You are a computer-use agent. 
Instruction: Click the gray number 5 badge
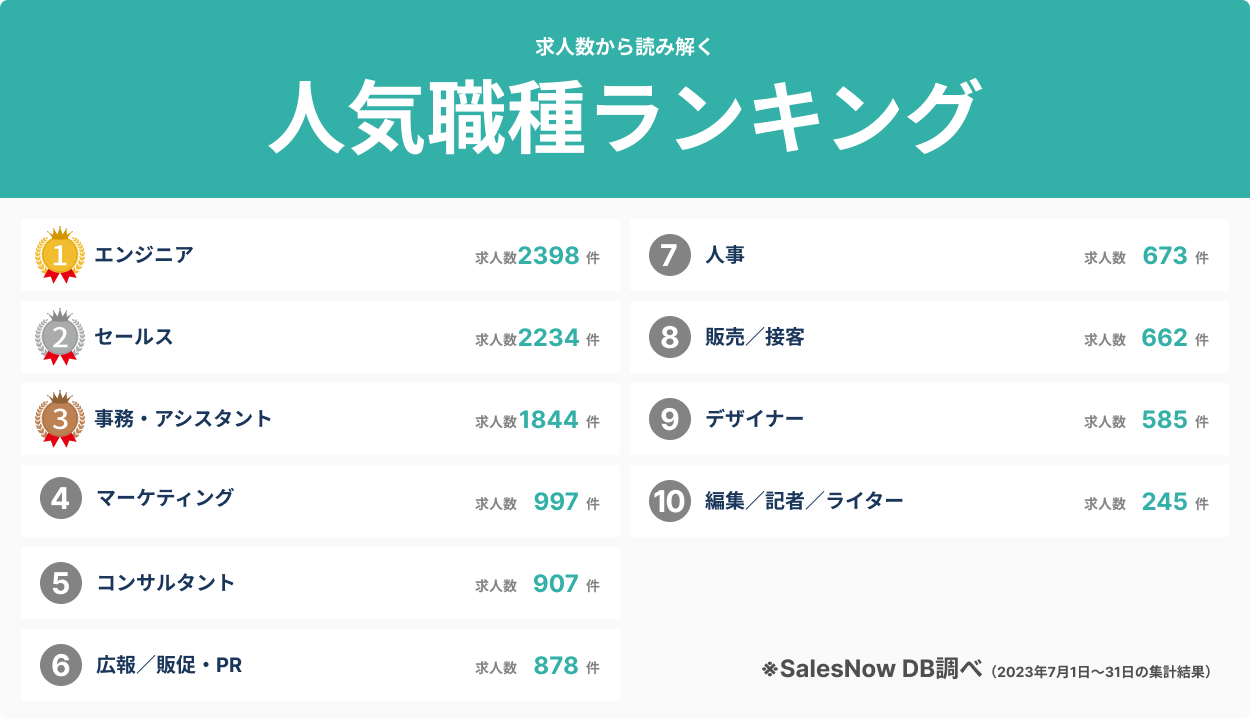pyautogui.click(x=61, y=583)
